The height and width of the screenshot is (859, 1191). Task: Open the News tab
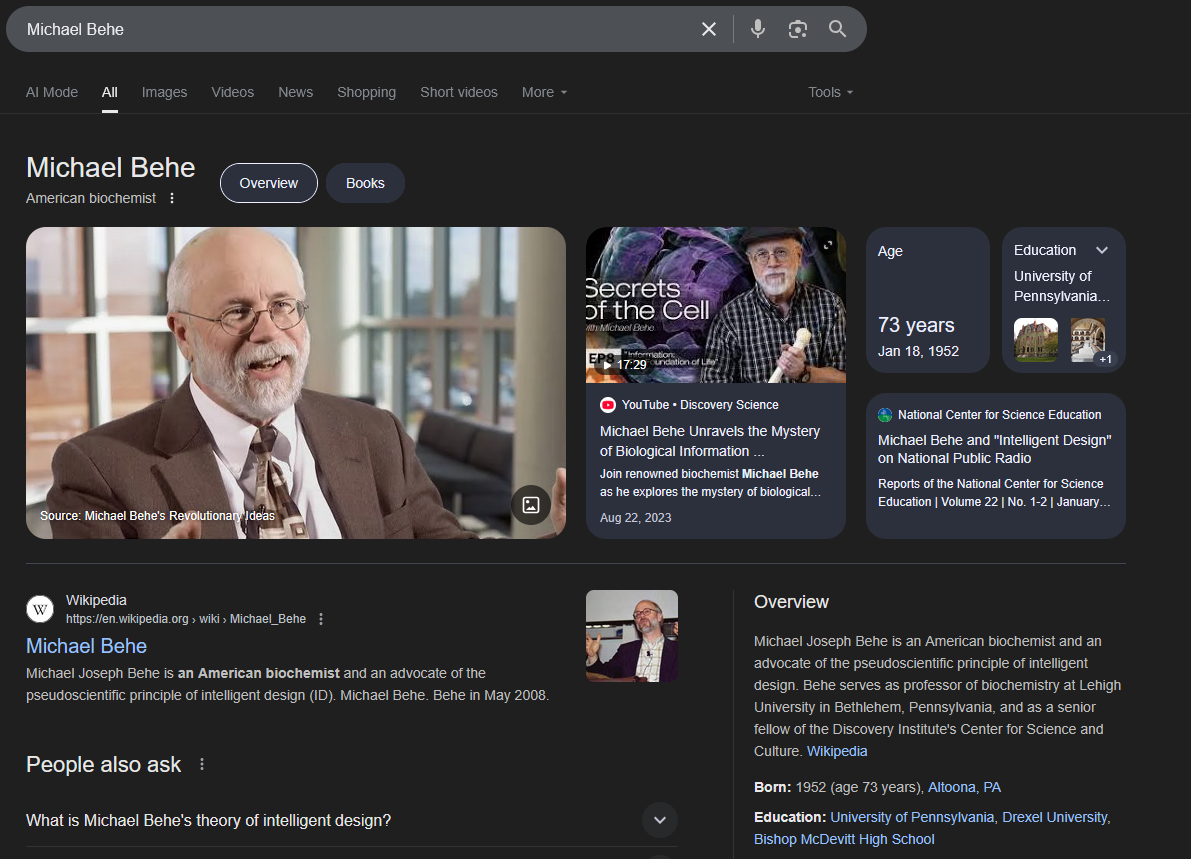(x=295, y=92)
